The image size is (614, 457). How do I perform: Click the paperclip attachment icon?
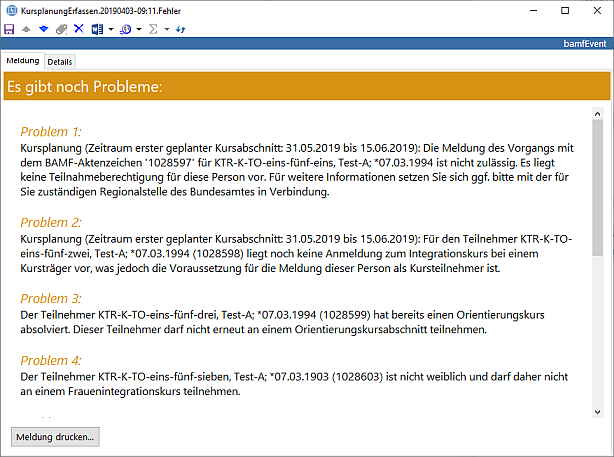coord(61,29)
